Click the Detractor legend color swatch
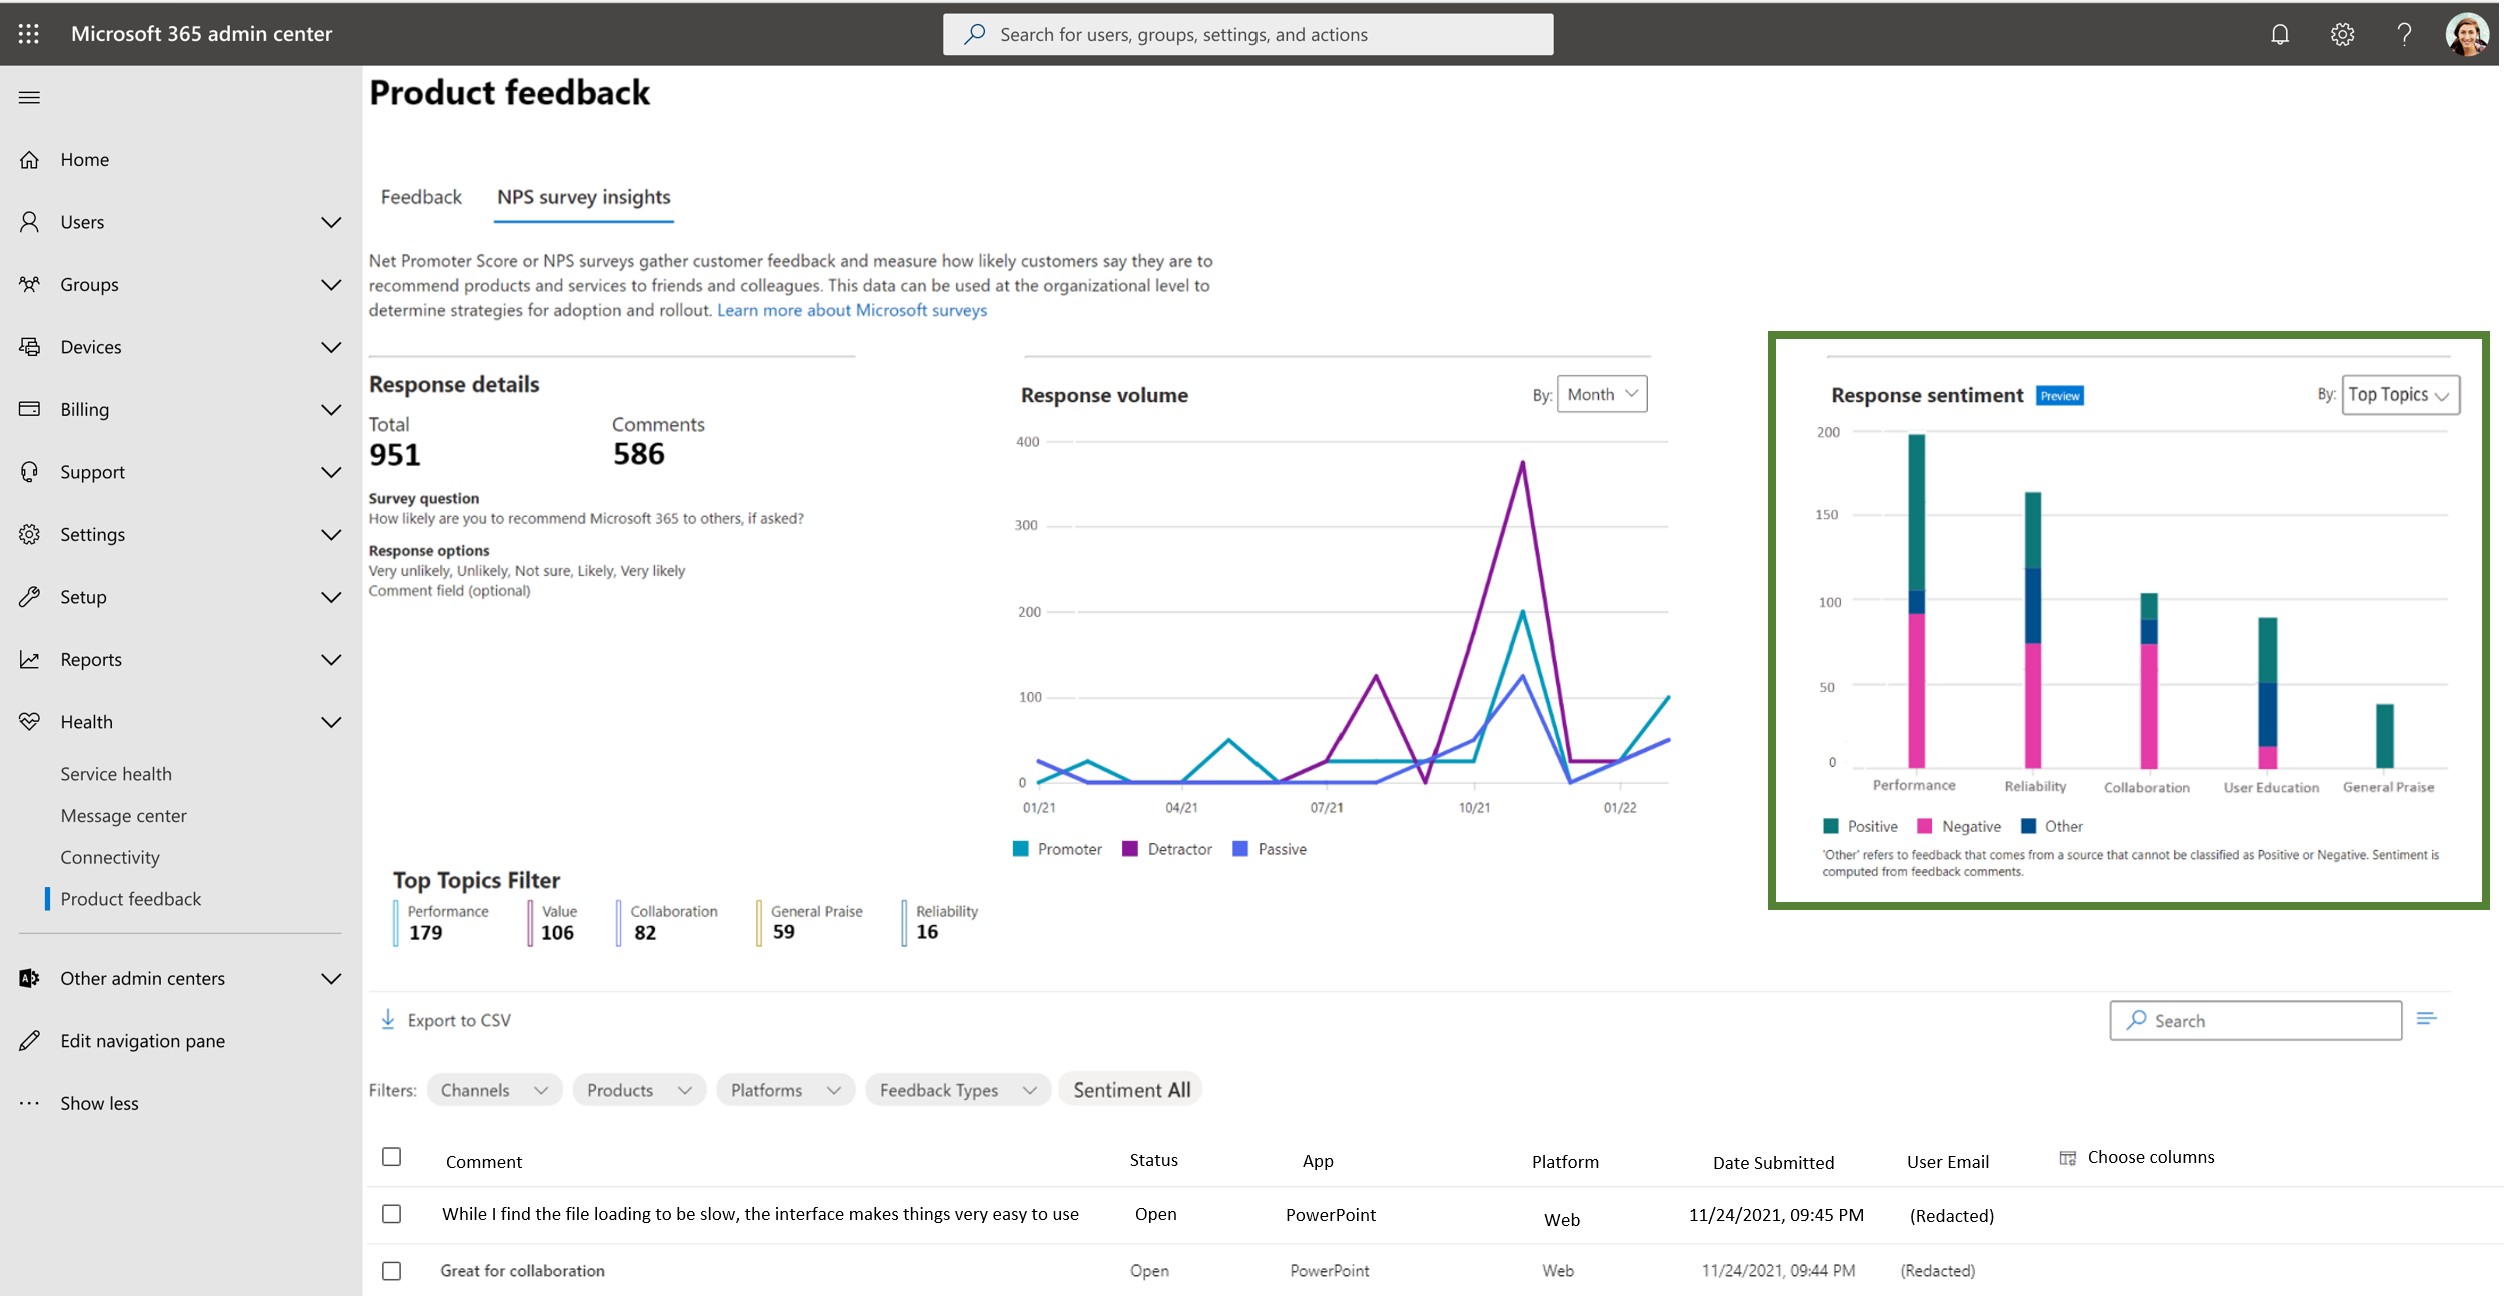The height and width of the screenshot is (1296, 2504). 1130,849
